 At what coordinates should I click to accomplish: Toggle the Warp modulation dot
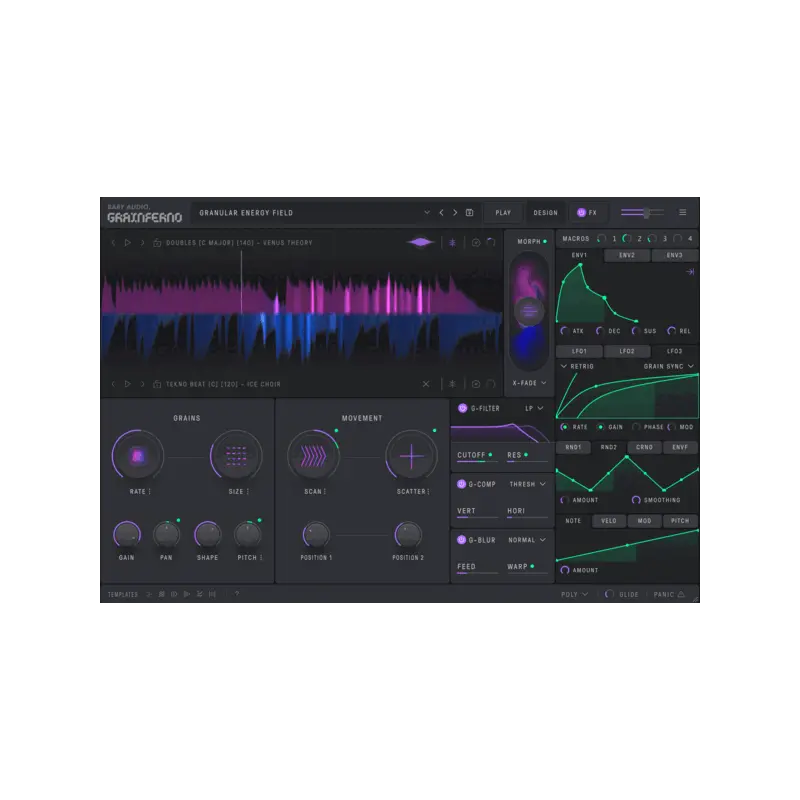pyautogui.click(x=532, y=566)
